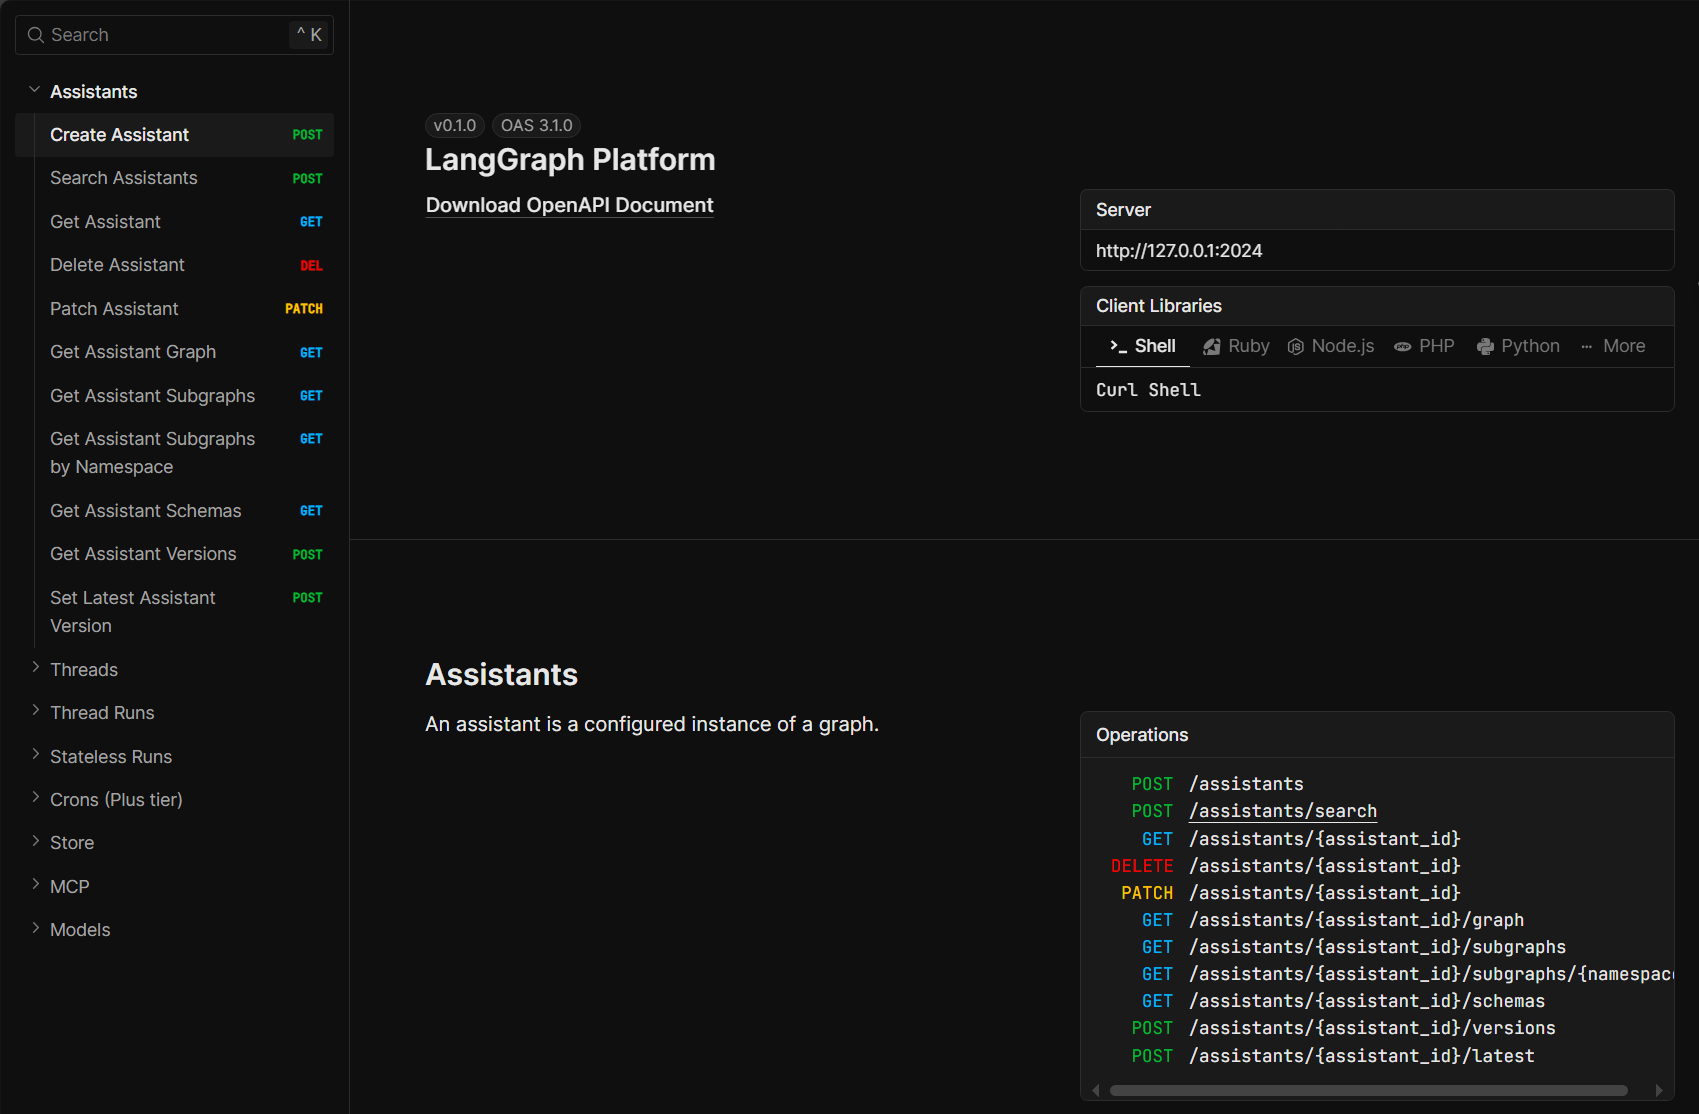The image size is (1699, 1114).
Task: Open the Server URL selector
Action: point(1377,251)
